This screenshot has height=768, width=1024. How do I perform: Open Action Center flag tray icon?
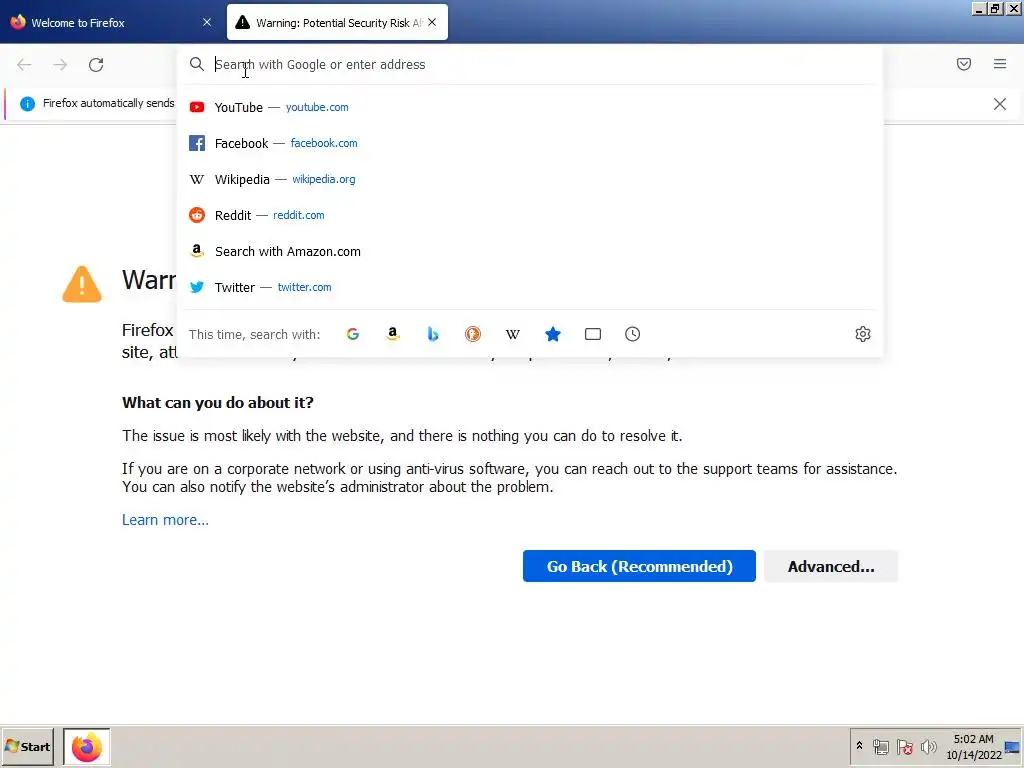tap(904, 746)
